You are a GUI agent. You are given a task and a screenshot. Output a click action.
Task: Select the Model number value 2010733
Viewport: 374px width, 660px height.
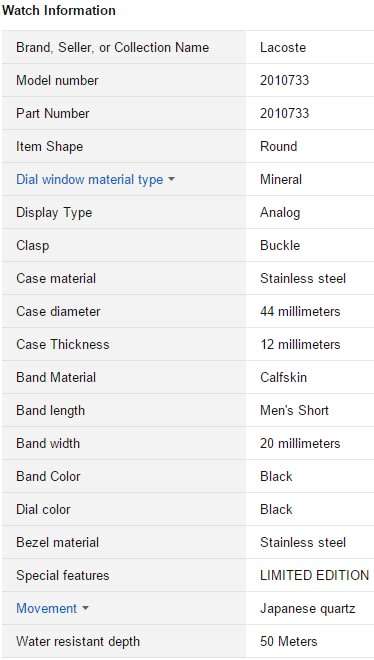tap(284, 80)
